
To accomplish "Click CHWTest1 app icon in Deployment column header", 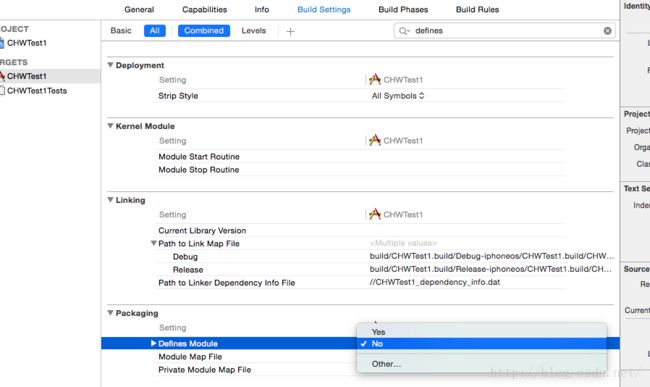I will point(375,79).
